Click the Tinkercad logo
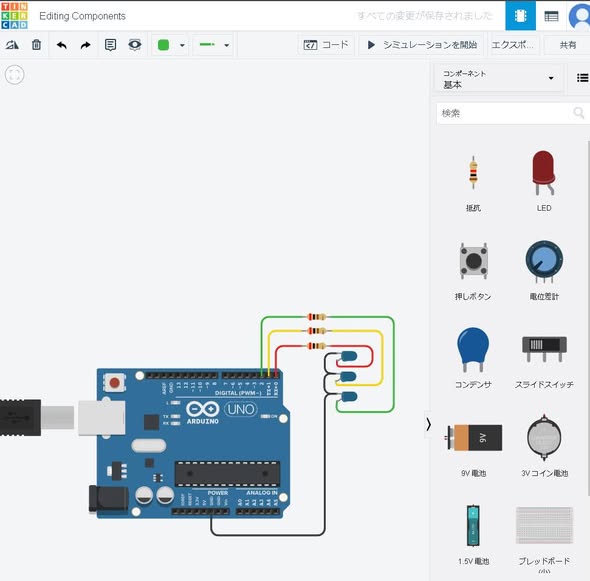Screen dimensions: 590x581 (x=14, y=16)
